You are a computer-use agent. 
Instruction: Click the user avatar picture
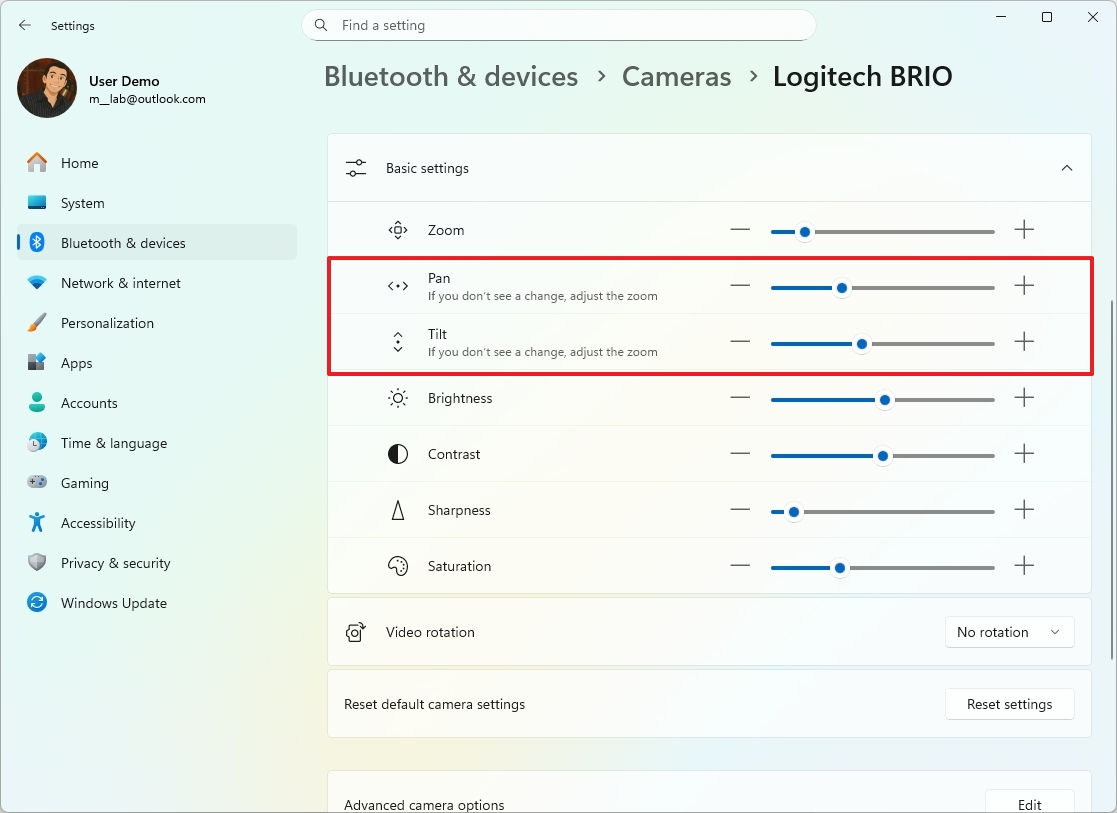coord(46,88)
